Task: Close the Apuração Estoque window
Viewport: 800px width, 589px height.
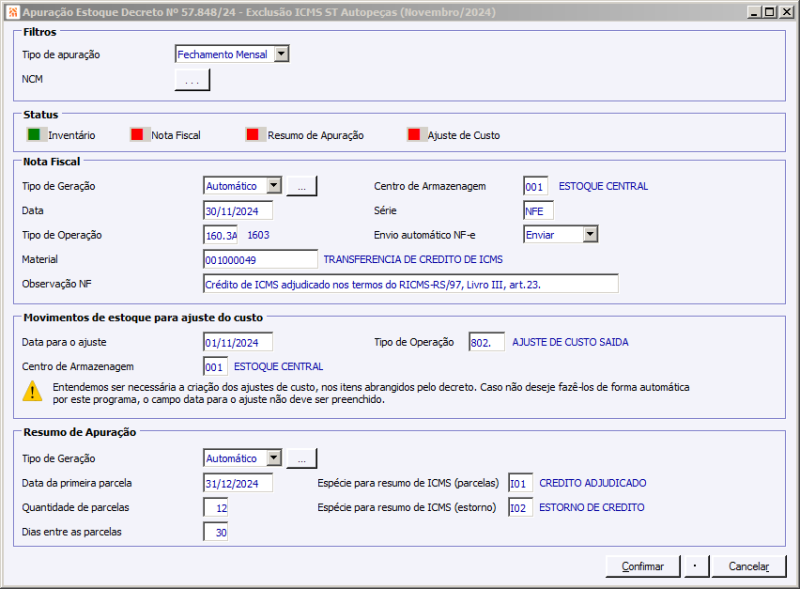Action: coord(786,12)
